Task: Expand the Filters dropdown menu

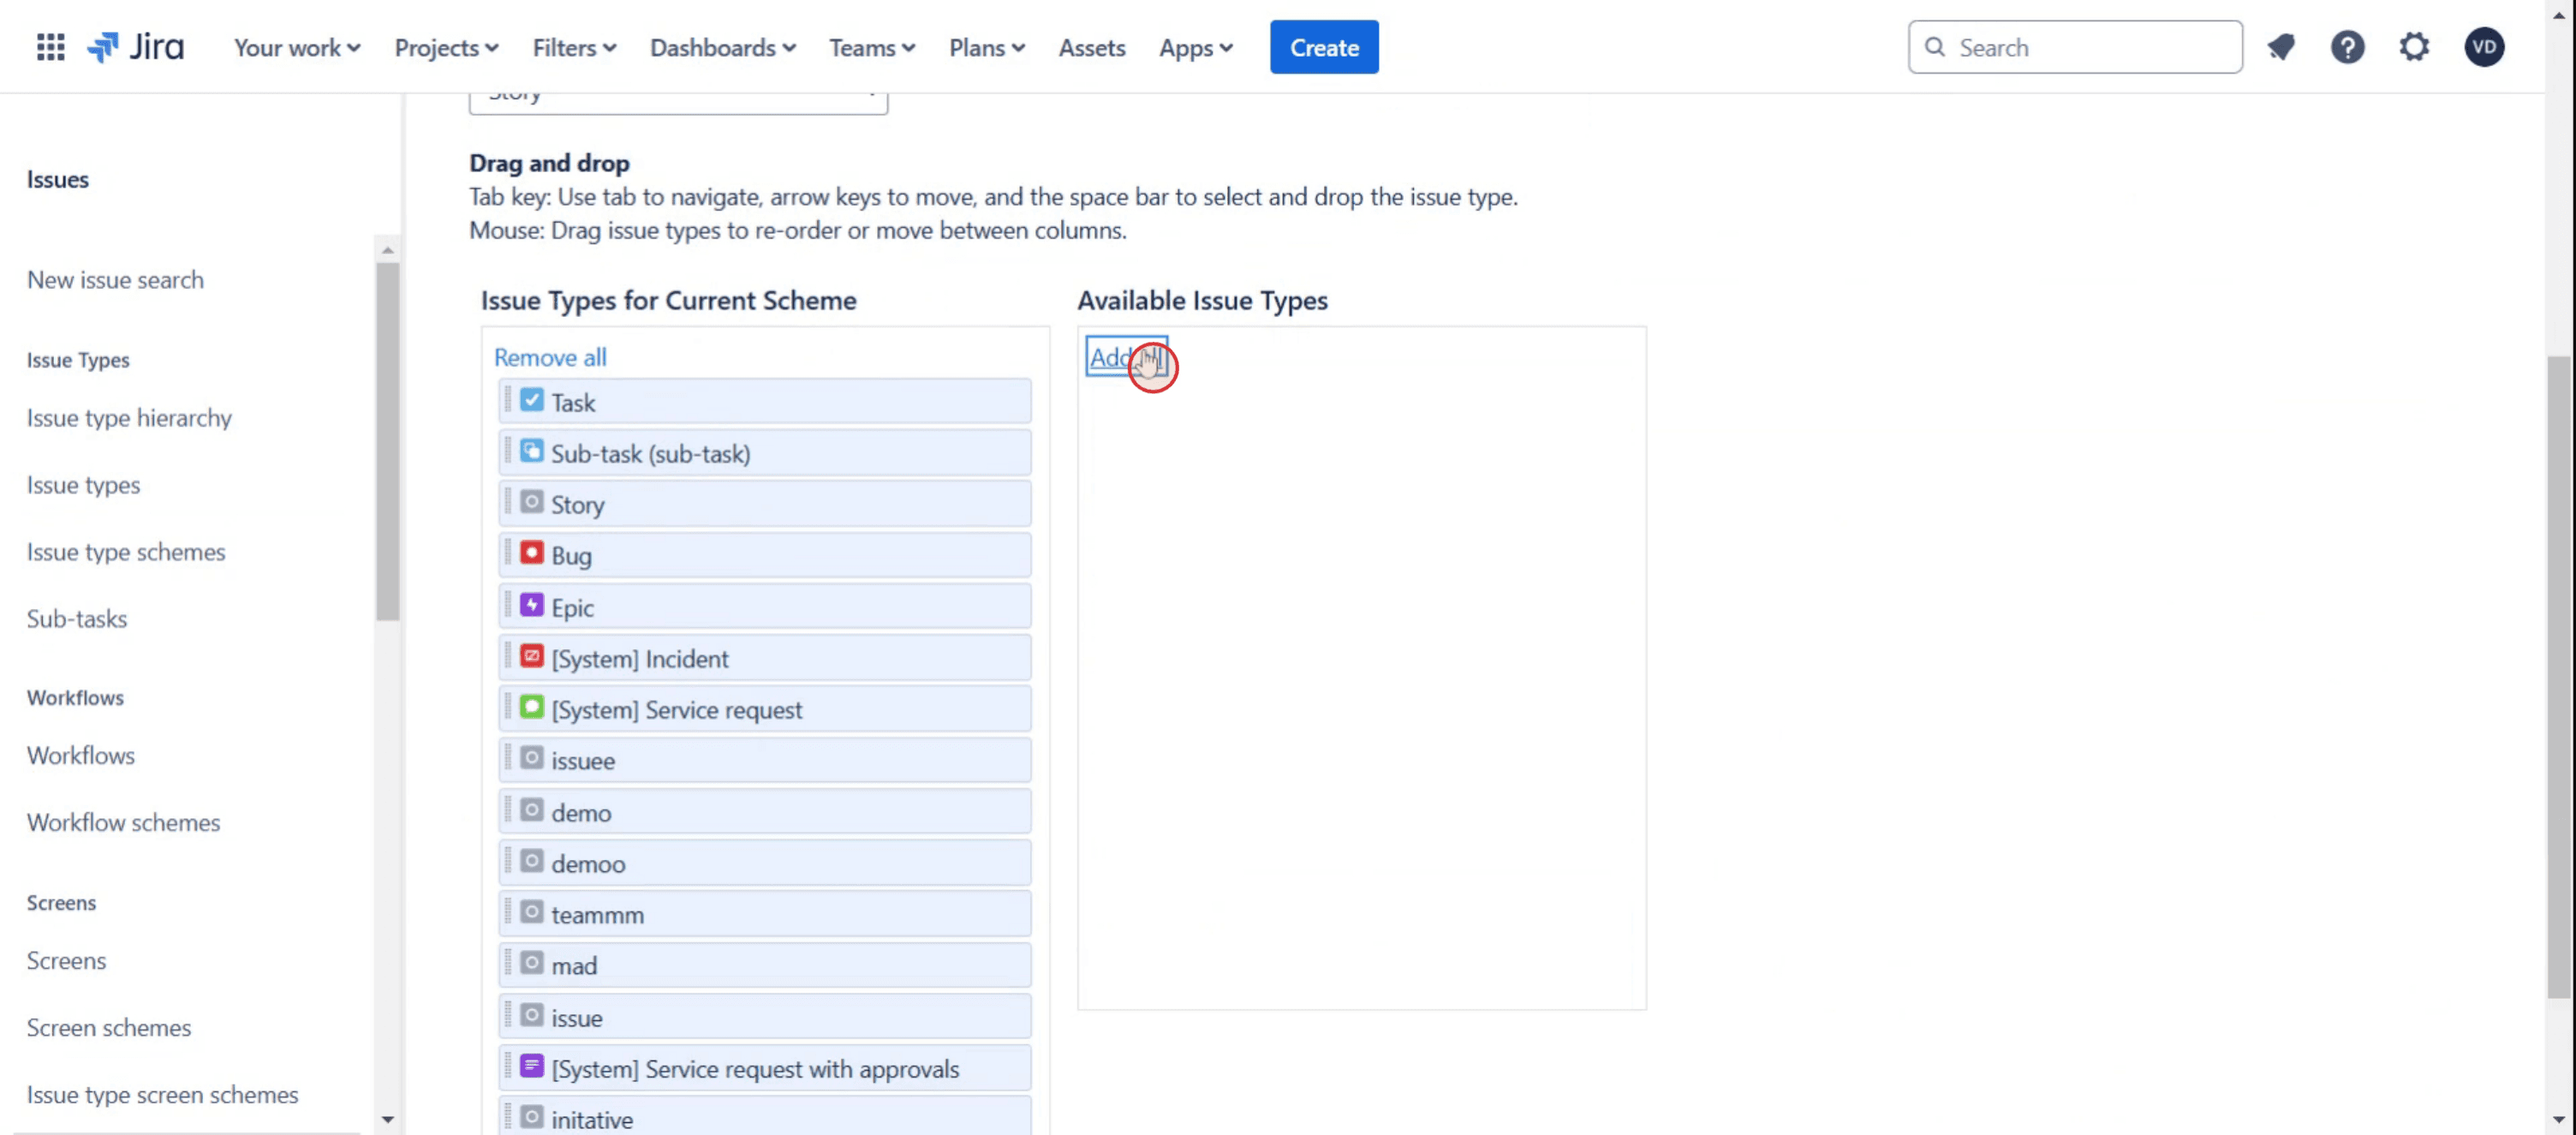Action: pos(574,47)
